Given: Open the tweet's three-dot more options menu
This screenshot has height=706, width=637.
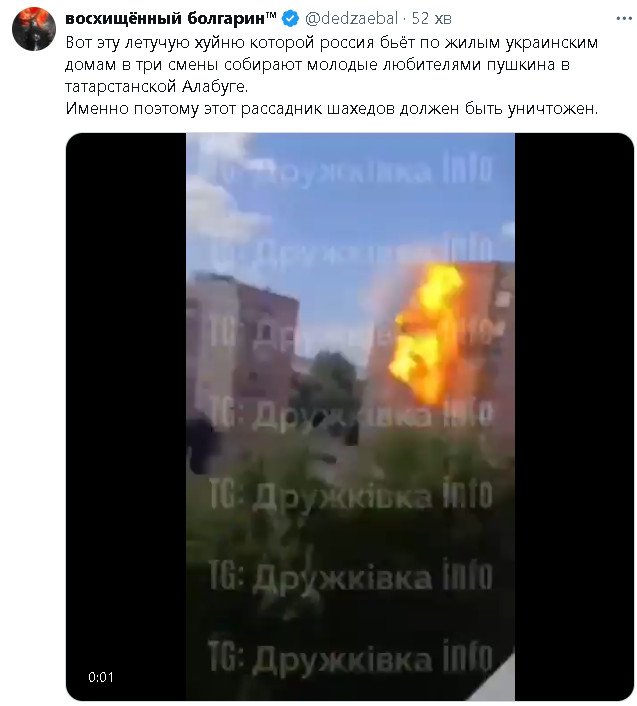Looking at the screenshot, I should coord(623,18).
